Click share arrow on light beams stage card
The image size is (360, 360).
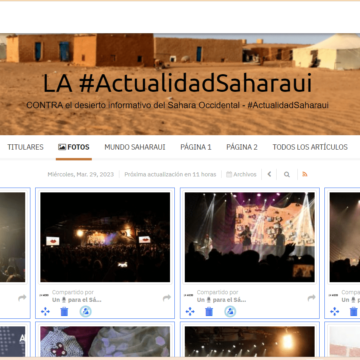(x=311, y=298)
